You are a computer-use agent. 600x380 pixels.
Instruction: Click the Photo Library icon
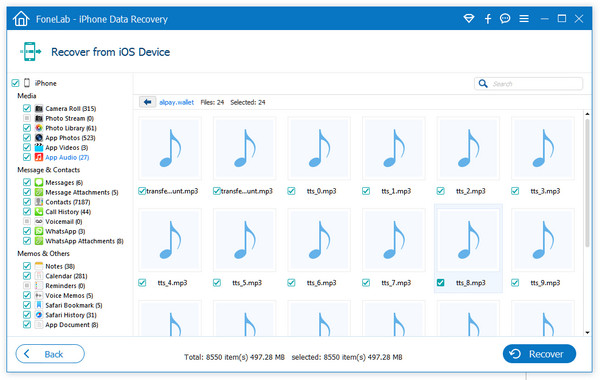pyautogui.click(x=39, y=128)
